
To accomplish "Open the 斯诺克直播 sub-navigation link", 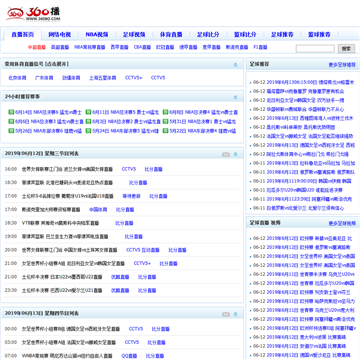I will click(x=237, y=47).
